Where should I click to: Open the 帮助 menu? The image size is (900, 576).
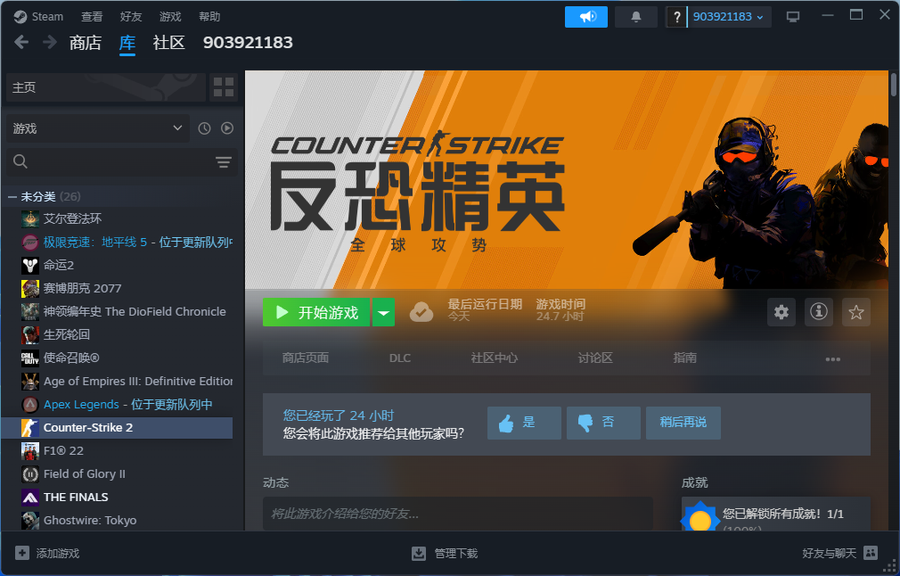point(210,17)
